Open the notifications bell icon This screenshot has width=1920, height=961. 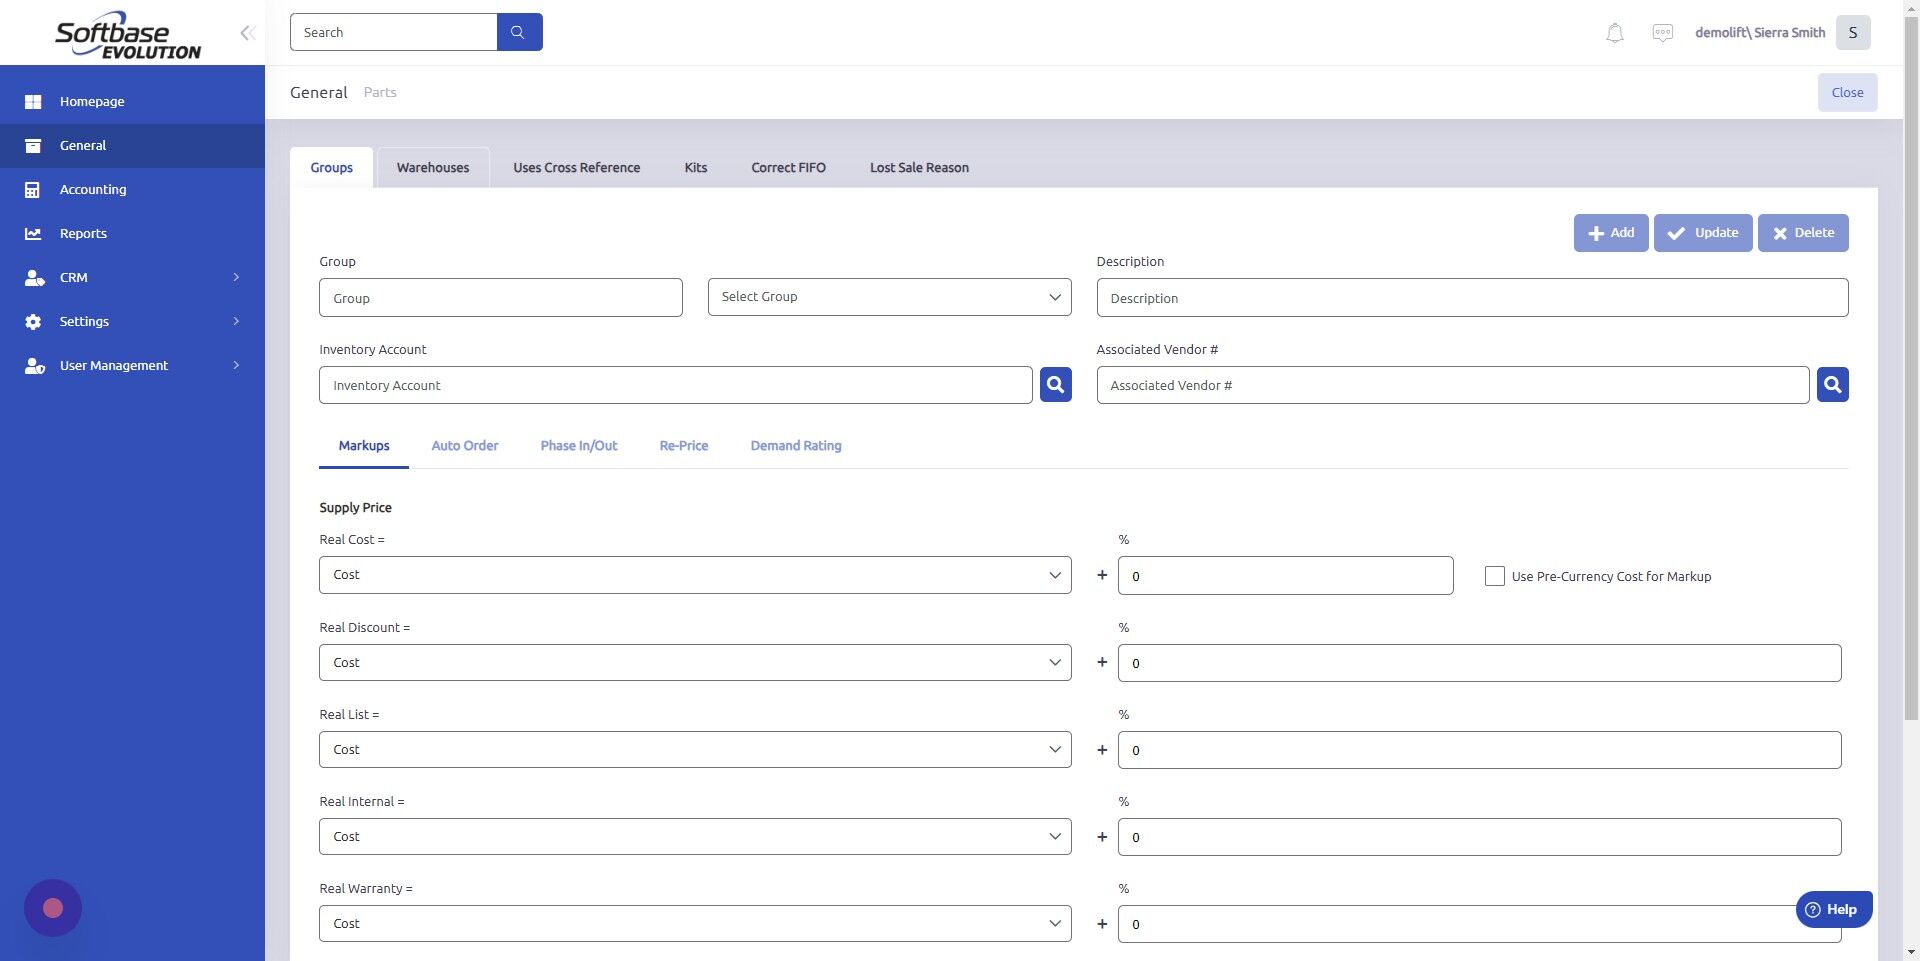[1613, 32]
